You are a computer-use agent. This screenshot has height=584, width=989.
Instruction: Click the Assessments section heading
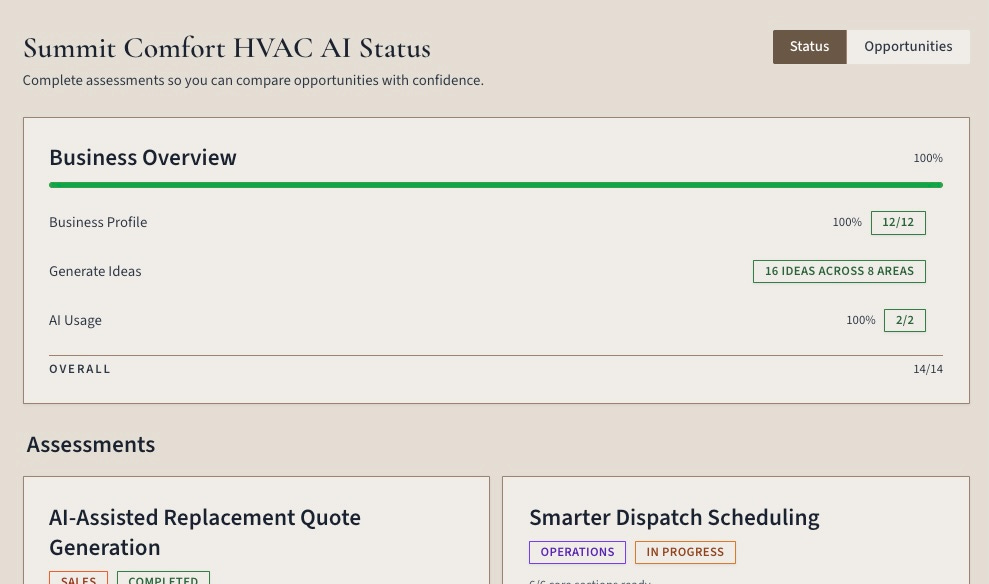pos(91,445)
